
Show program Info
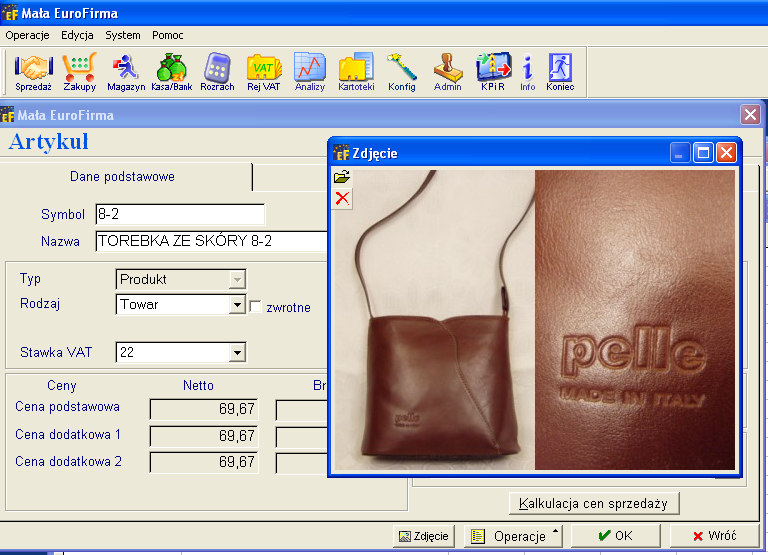[x=528, y=72]
